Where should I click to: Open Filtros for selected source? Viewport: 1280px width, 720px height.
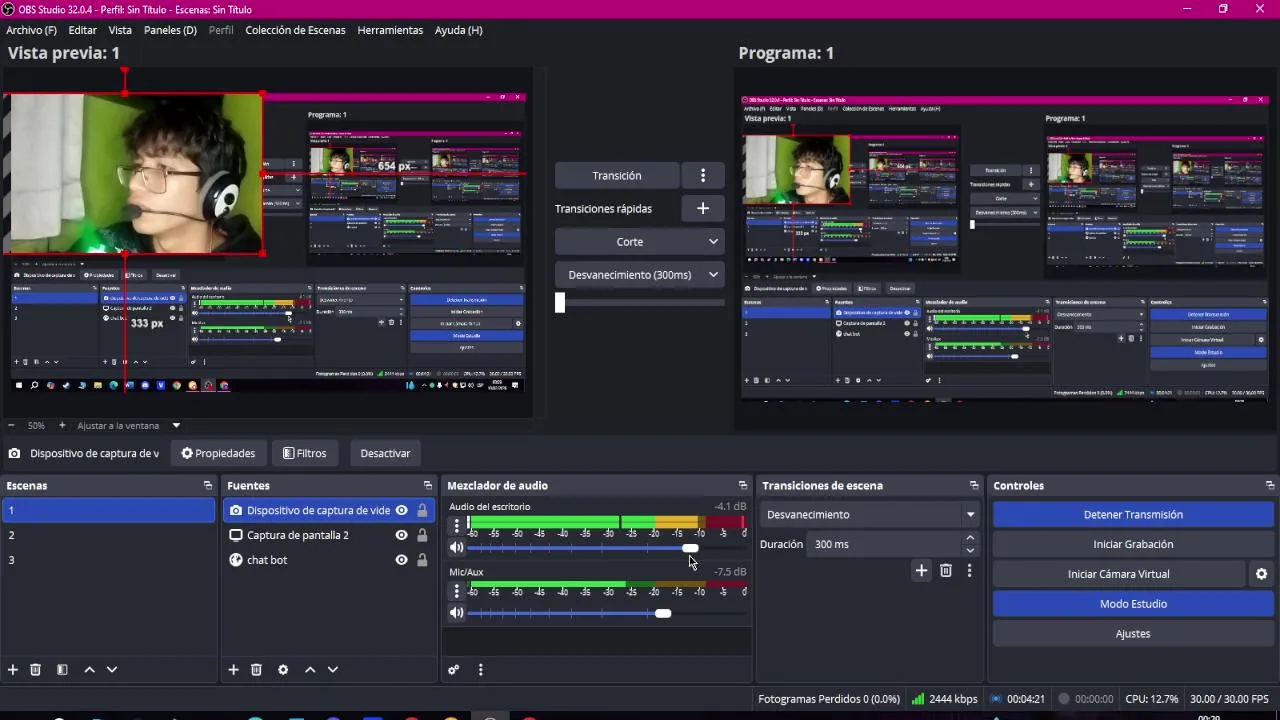pos(305,453)
